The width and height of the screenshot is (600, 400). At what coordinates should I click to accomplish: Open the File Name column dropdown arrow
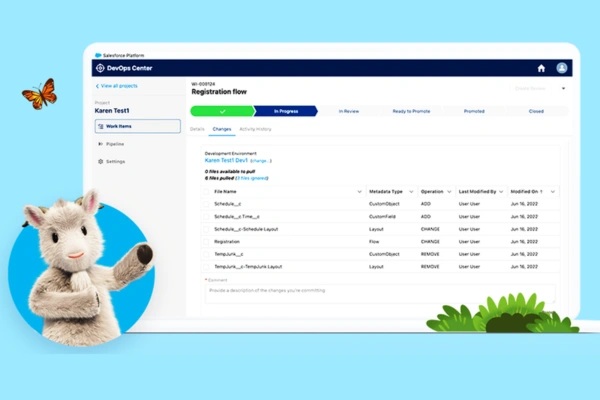pyautogui.click(x=359, y=191)
